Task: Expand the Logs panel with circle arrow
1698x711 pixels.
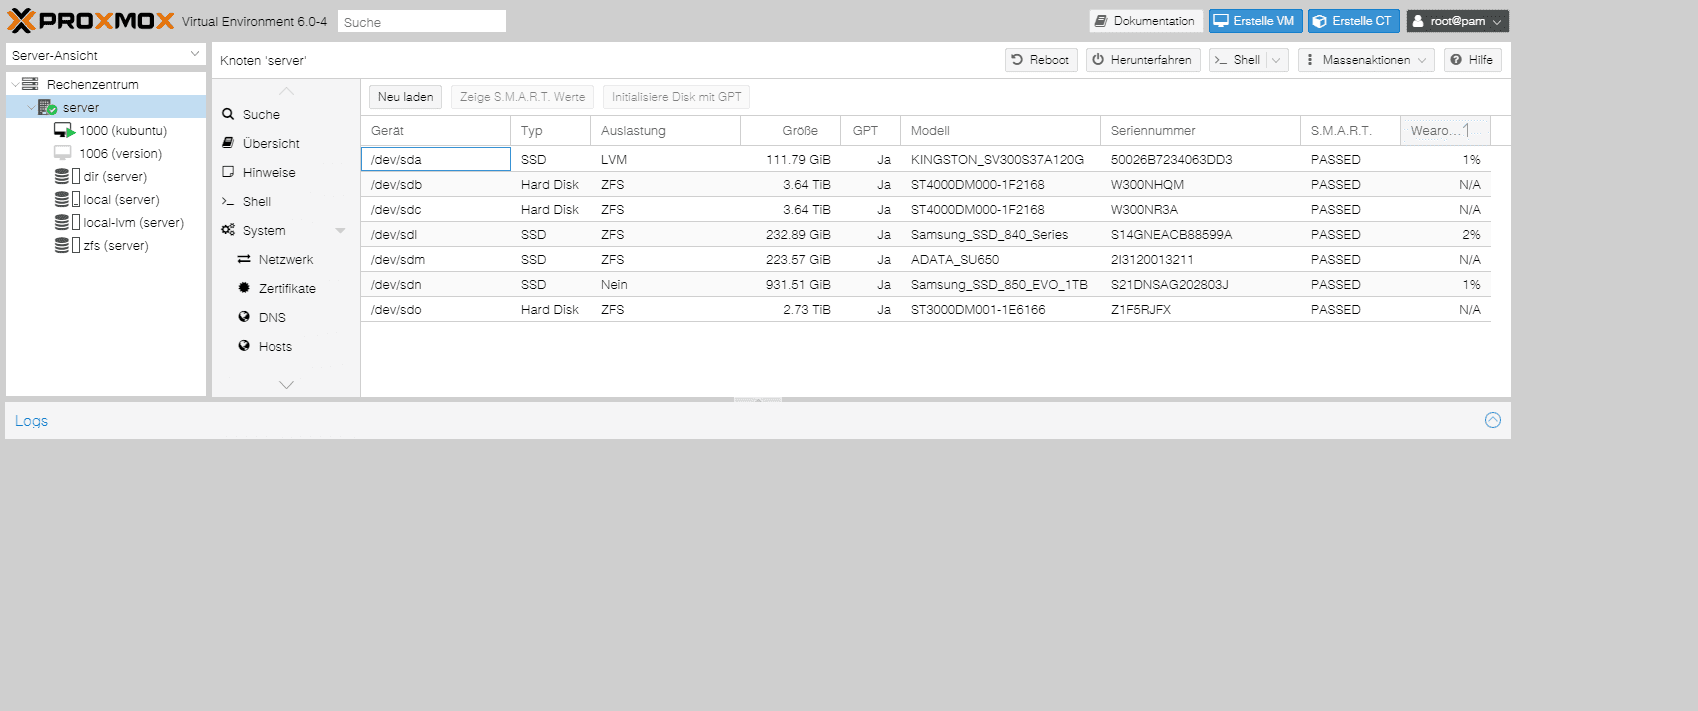Action: (1493, 420)
